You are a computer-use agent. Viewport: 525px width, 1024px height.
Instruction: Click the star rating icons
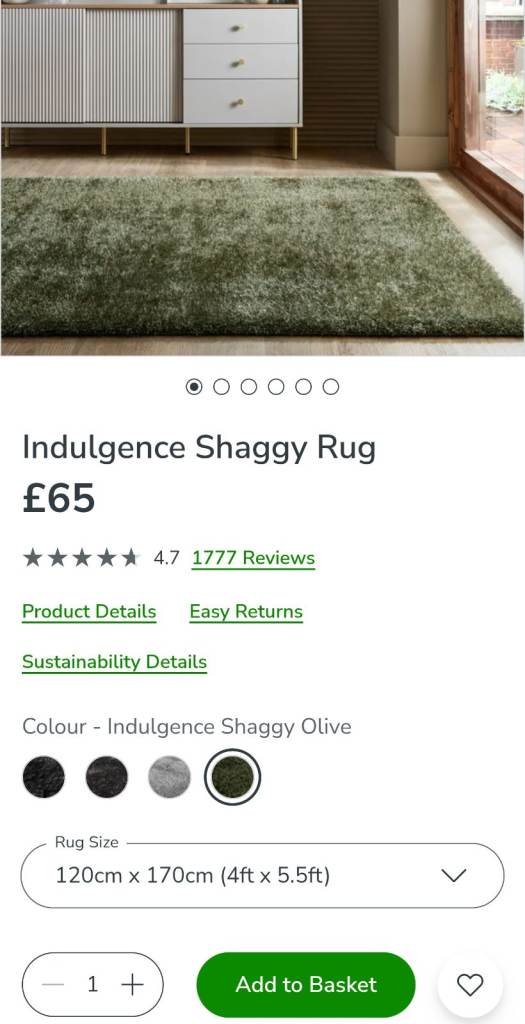(82, 558)
